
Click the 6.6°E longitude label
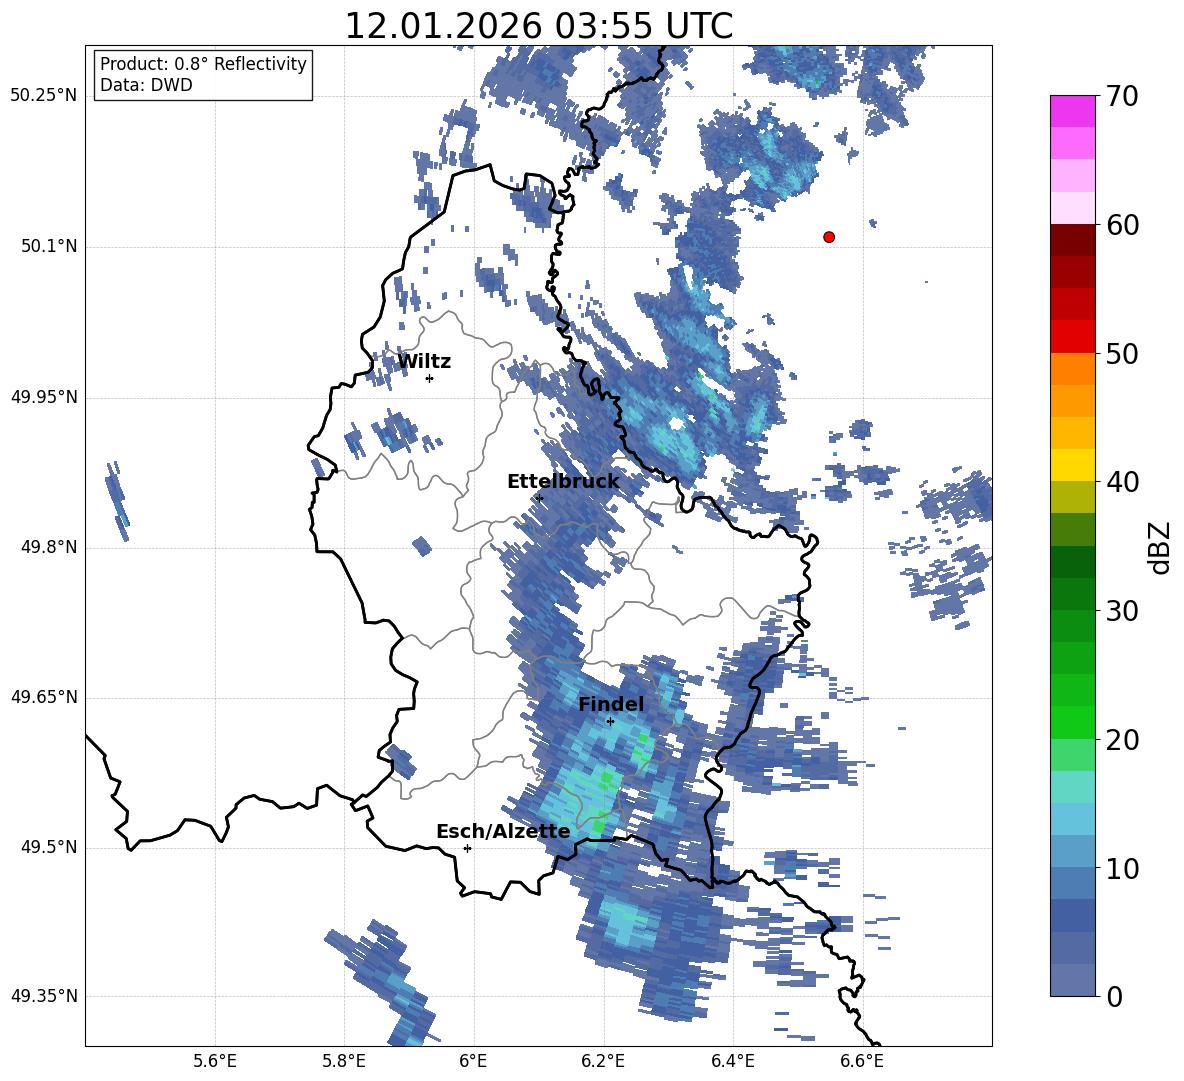[862, 1061]
